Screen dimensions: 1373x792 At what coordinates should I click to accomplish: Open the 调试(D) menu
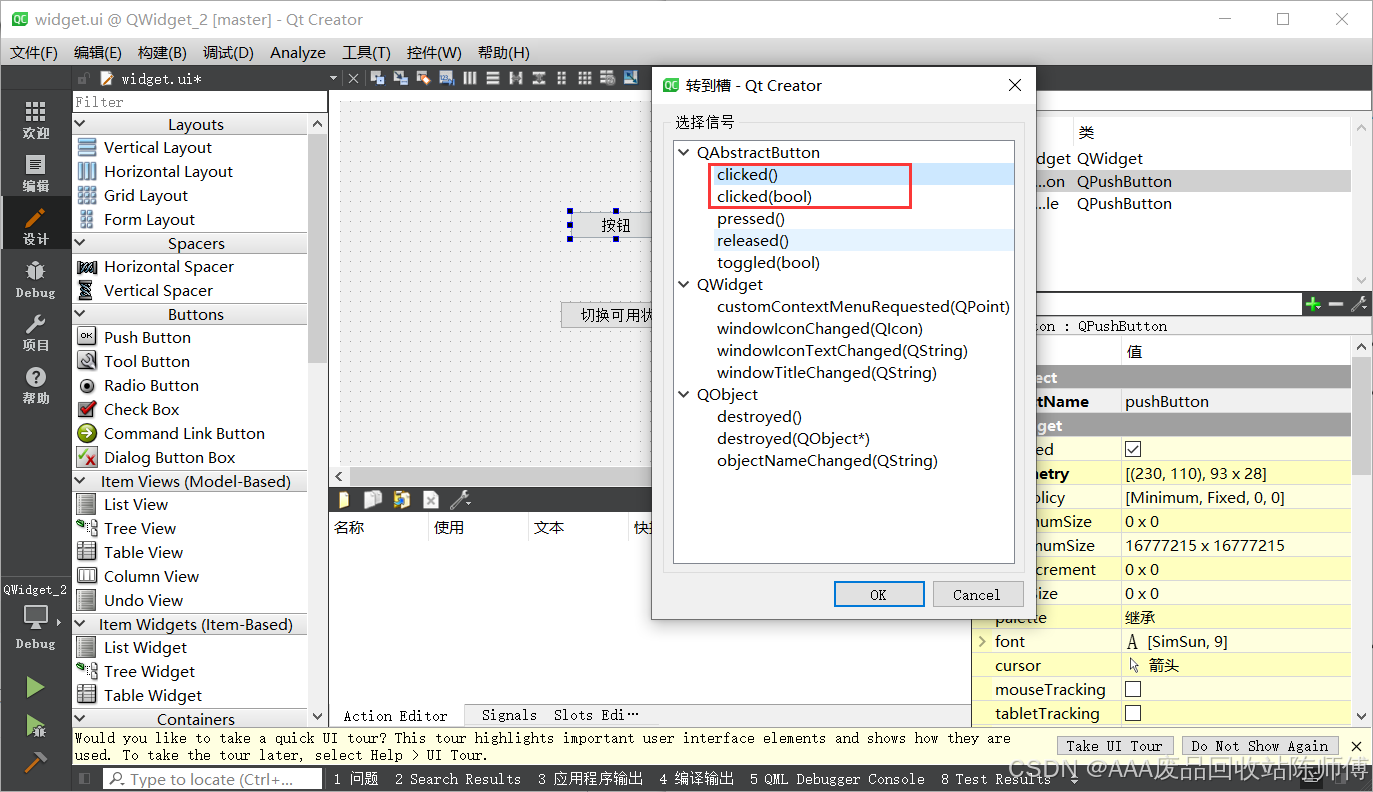click(228, 52)
